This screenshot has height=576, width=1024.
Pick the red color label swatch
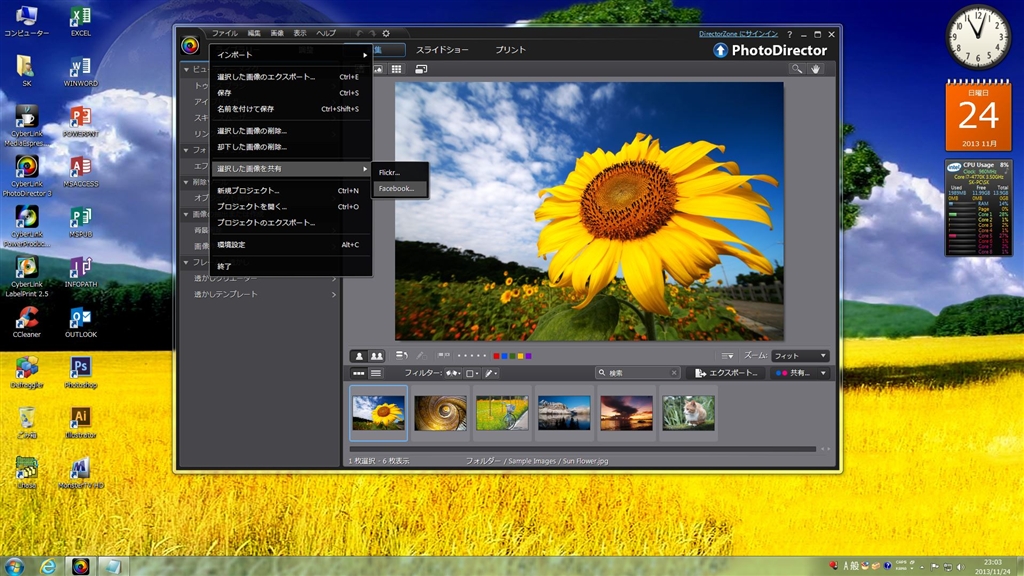coord(497,356)
